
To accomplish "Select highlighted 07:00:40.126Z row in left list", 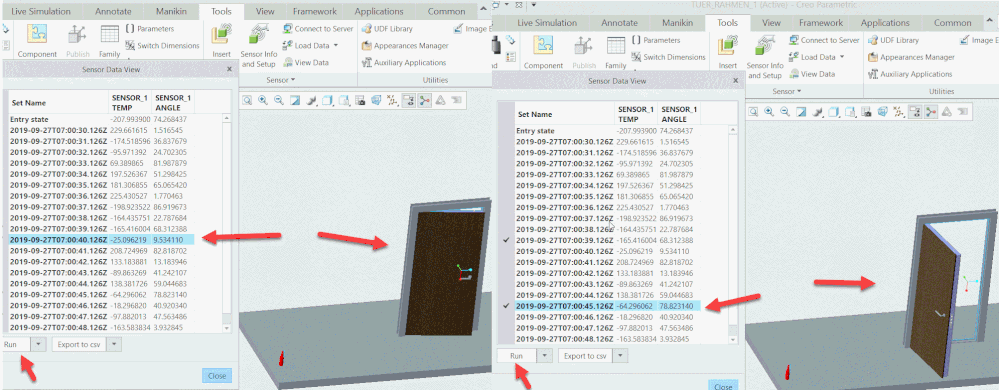I will [x=101, y=240].
